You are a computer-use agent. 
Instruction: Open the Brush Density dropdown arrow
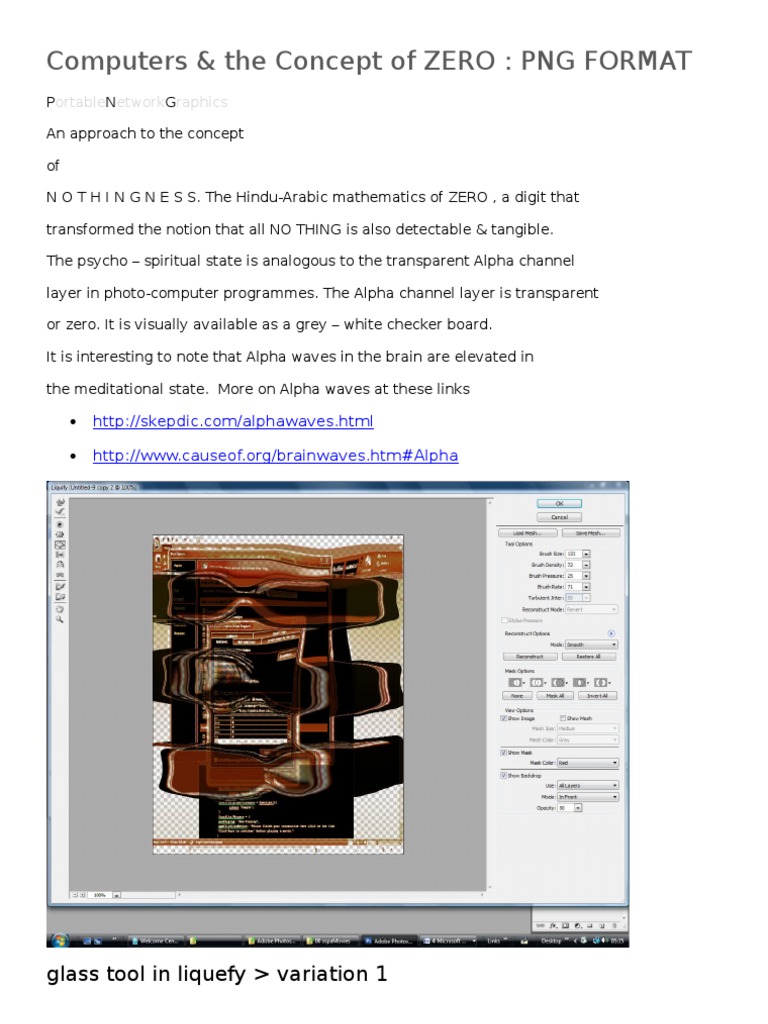(586, 565)
